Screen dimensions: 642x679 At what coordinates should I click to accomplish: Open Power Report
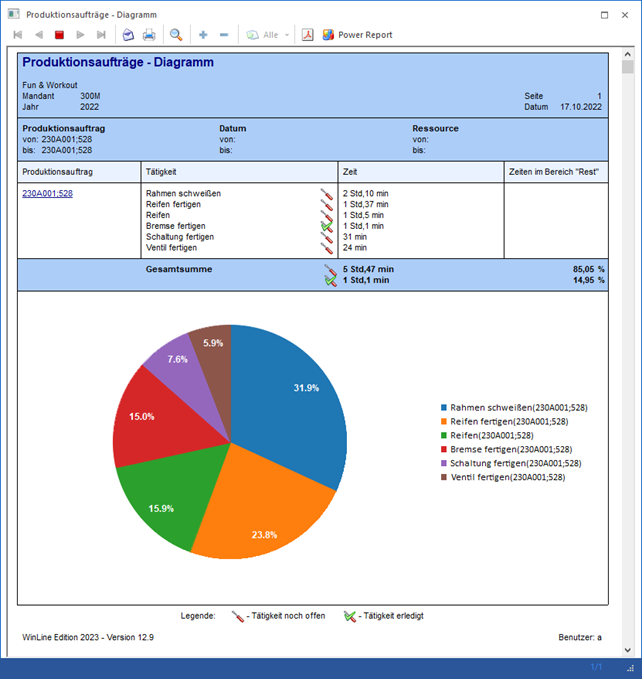point(357,35)
